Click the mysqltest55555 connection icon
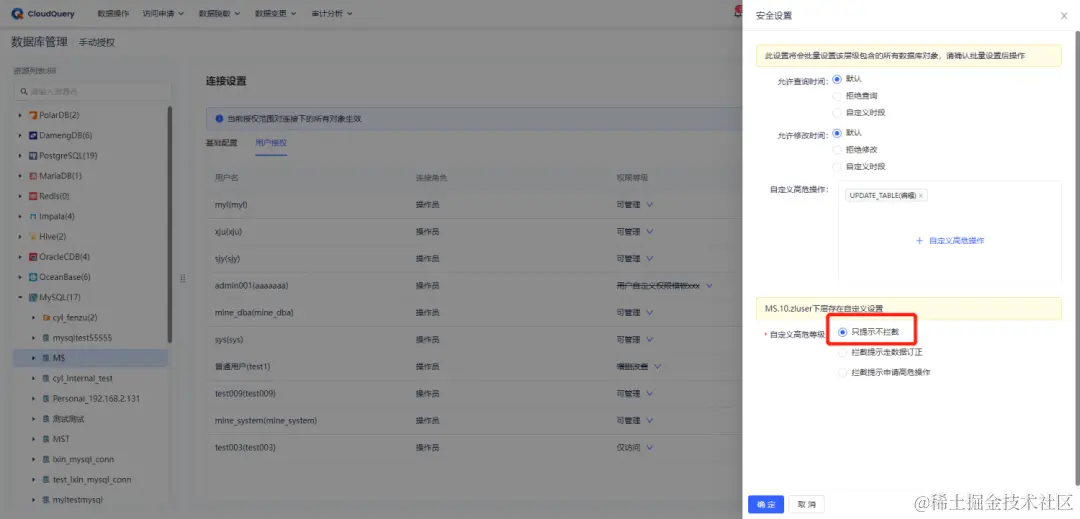1080x519 pixels. coord(46,338)
